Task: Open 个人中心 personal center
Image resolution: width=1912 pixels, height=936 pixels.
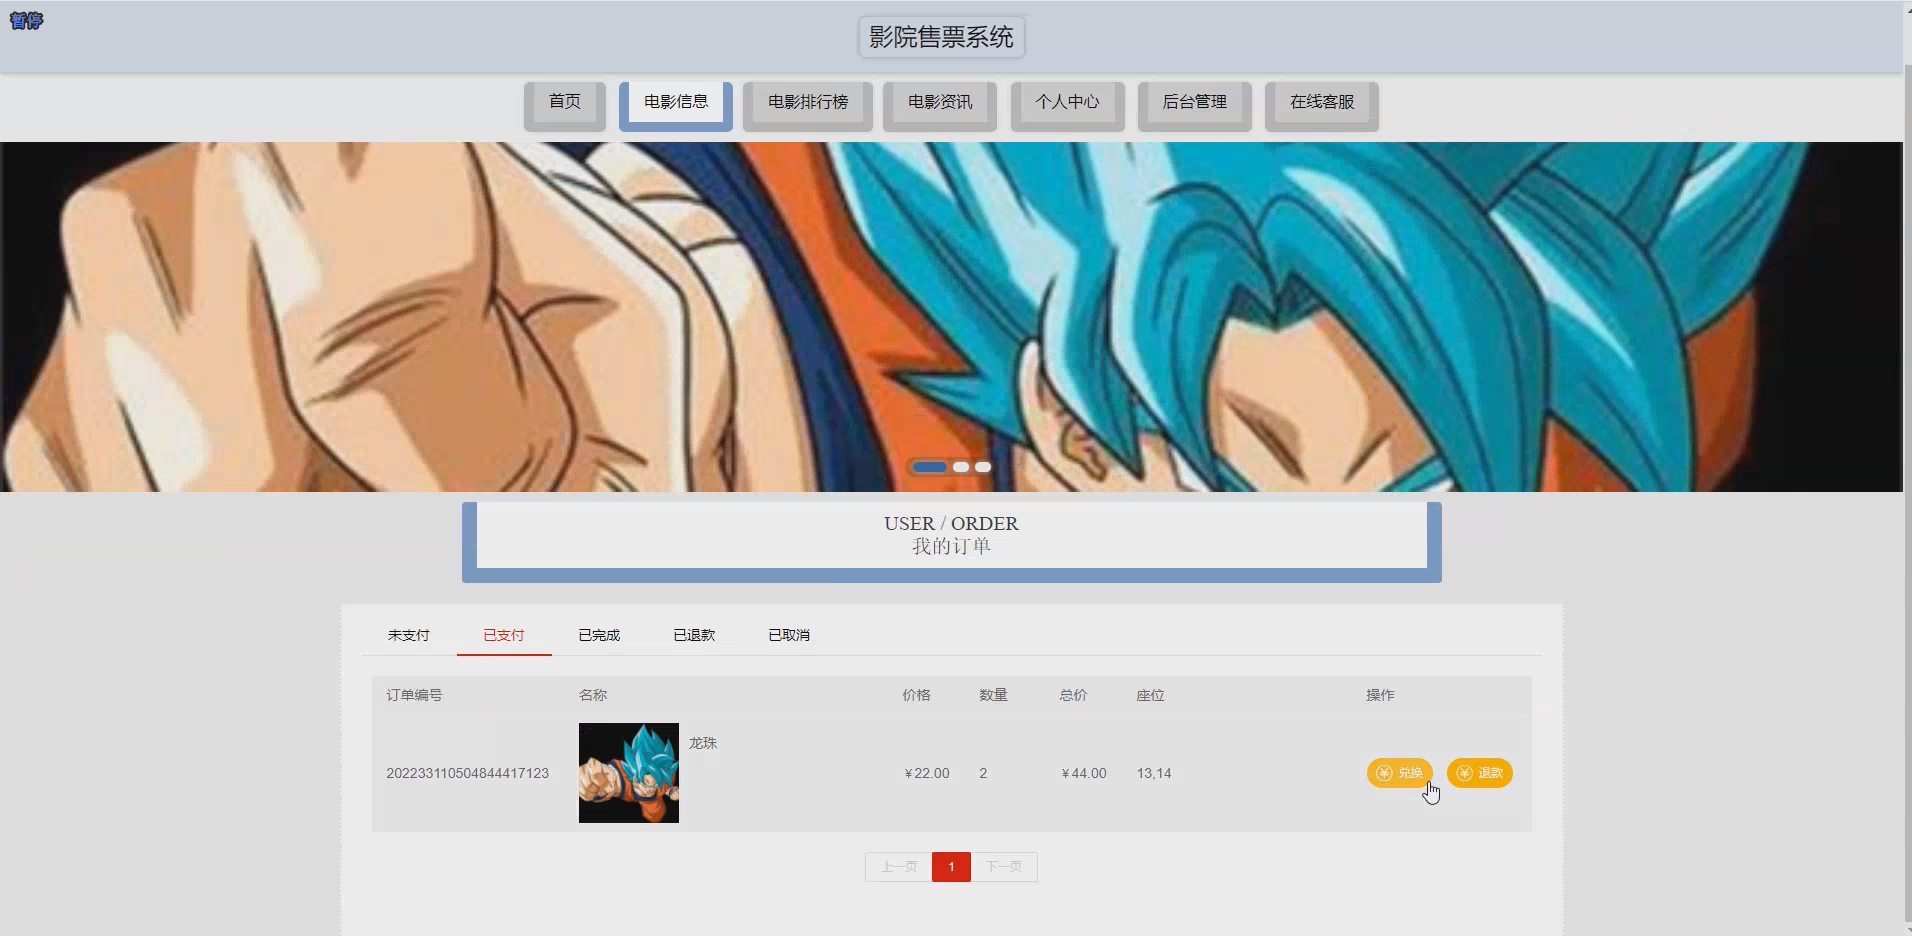Action: 1067,106
